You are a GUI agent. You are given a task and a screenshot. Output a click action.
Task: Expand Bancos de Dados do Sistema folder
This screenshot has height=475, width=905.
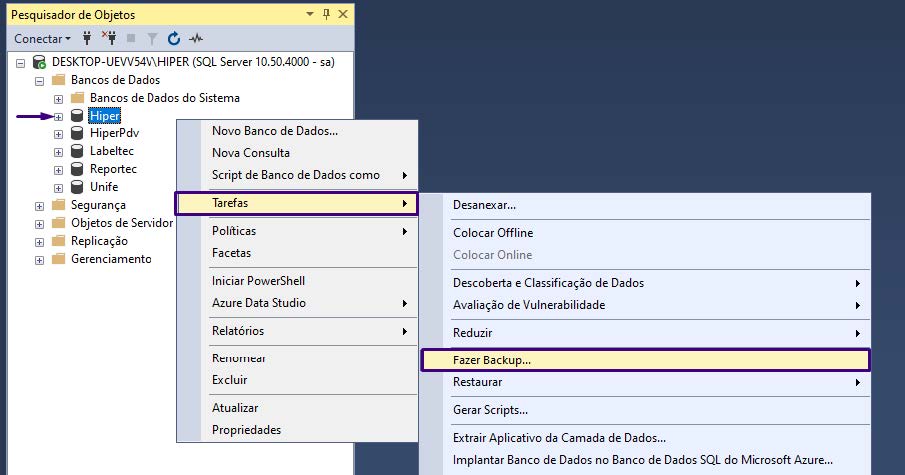[x=58, y=98]
